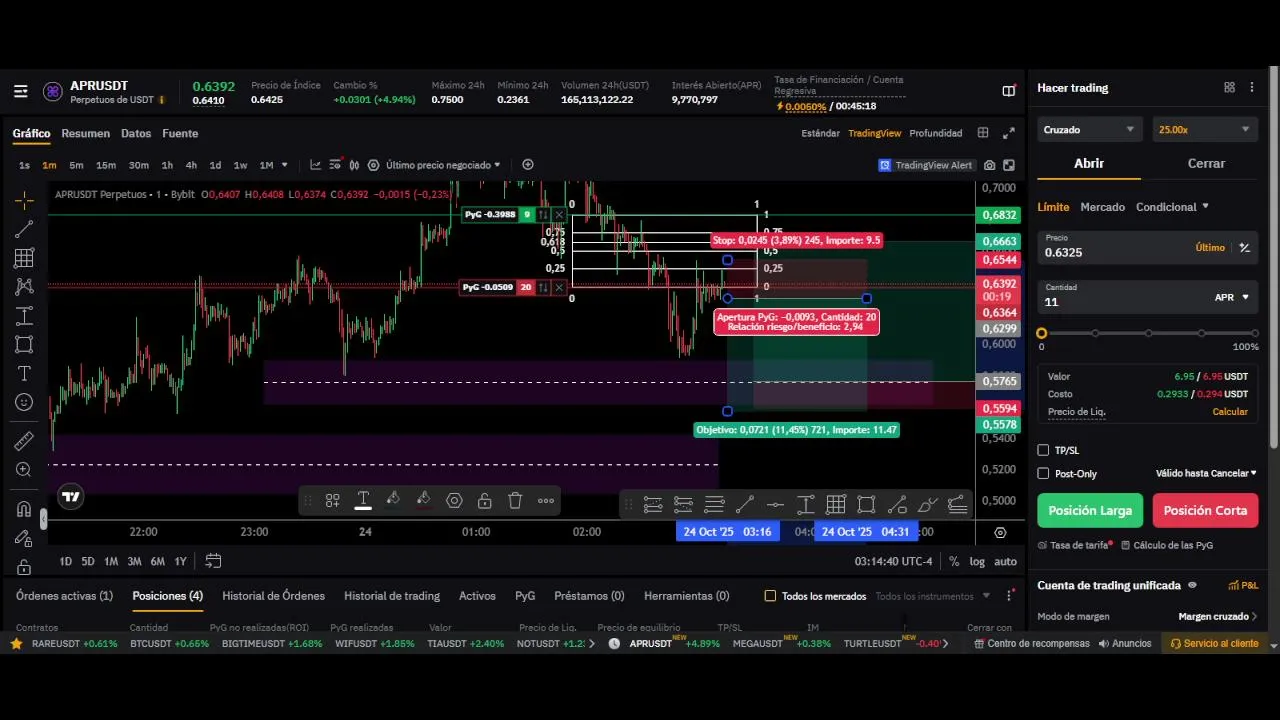Open the Órdenes activas tab
Image resolution: width=1280 pixels, height=720 pixels.
pos(64,596)
